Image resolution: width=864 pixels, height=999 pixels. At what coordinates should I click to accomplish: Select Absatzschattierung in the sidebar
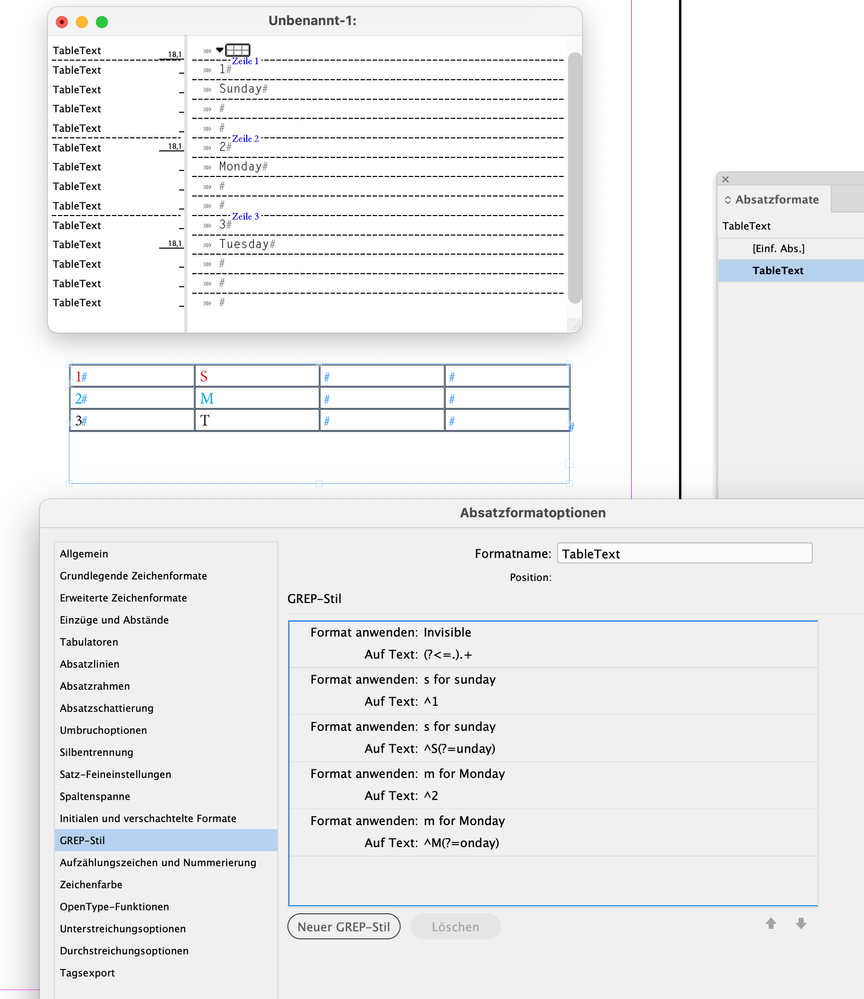coord(166,708)
